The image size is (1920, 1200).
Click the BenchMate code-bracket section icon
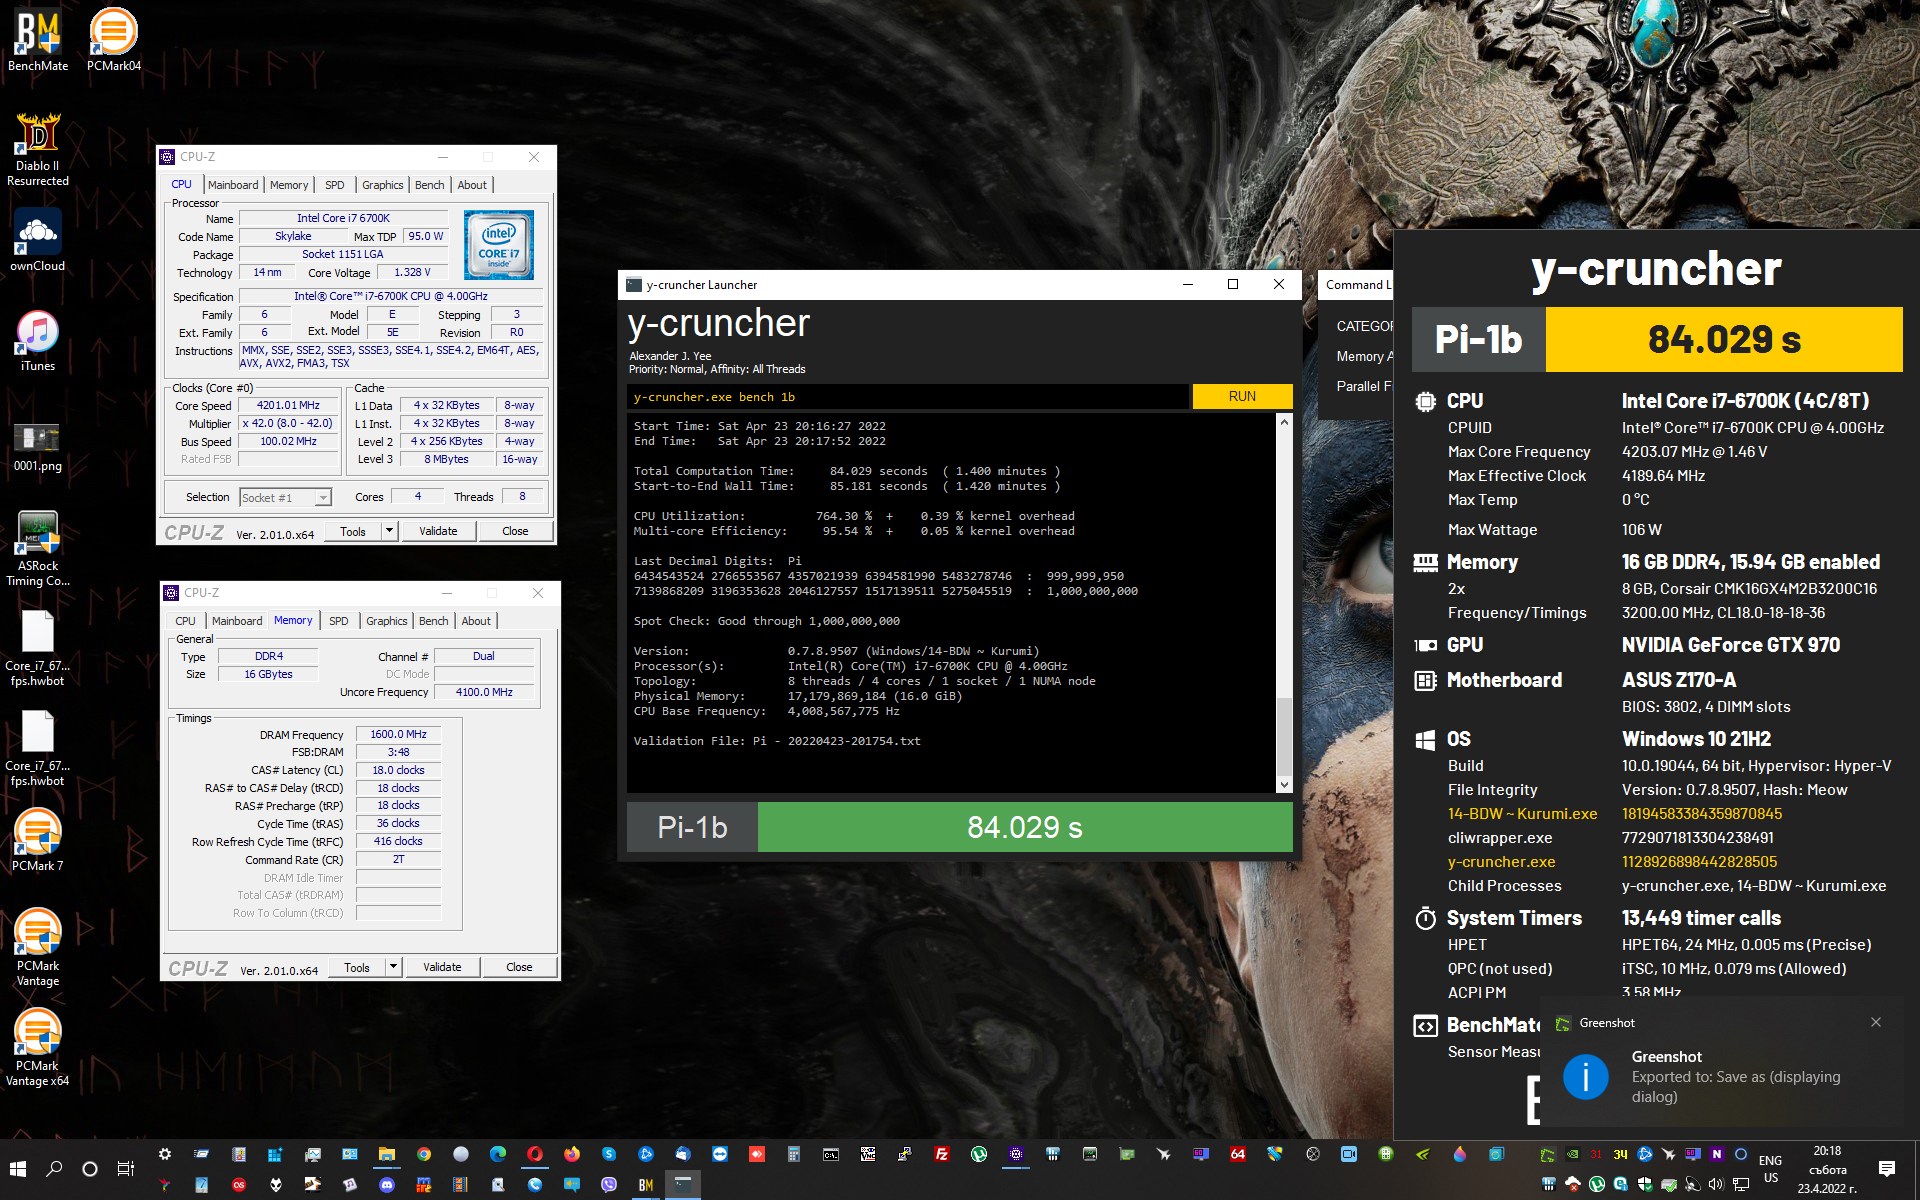click(x=1425, y=1026)
